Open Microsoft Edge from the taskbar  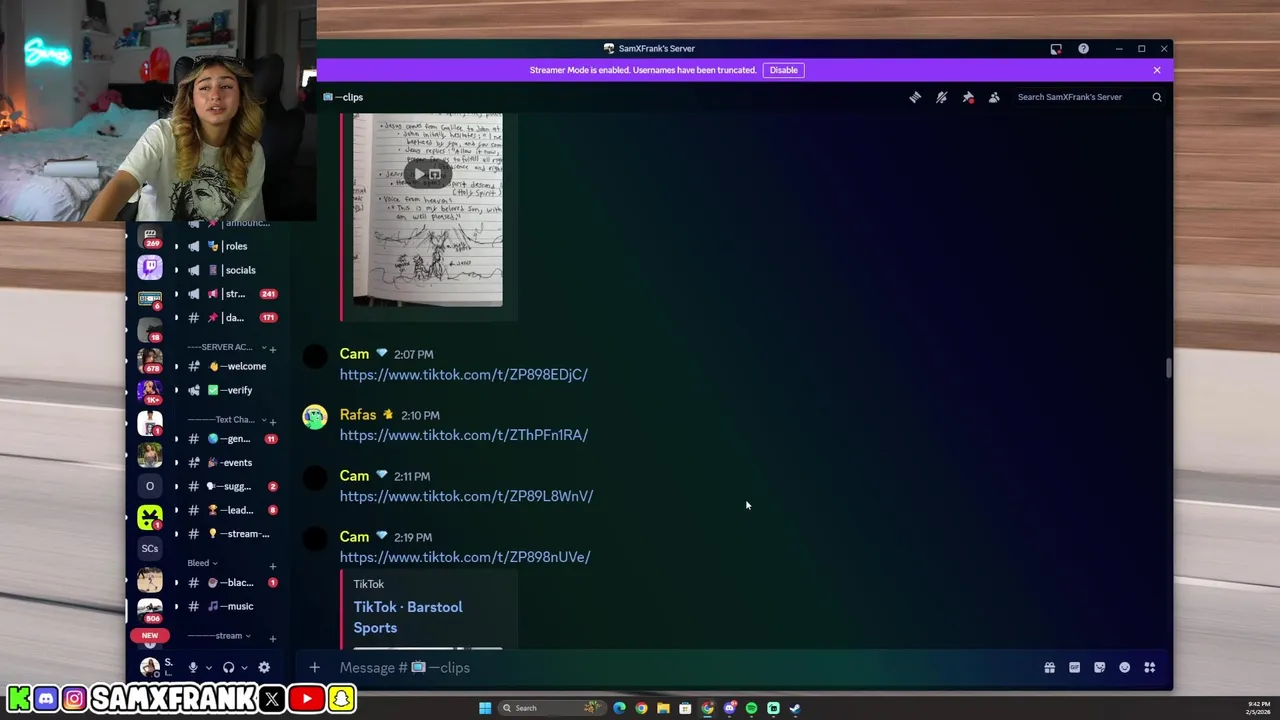[x=619, y=708]
